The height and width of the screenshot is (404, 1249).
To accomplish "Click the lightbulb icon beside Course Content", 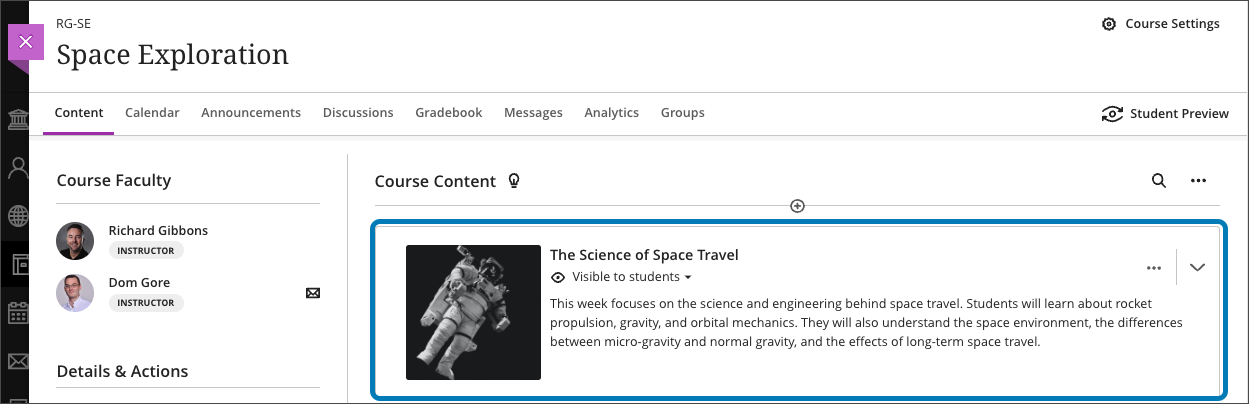I will click(515, 181).
